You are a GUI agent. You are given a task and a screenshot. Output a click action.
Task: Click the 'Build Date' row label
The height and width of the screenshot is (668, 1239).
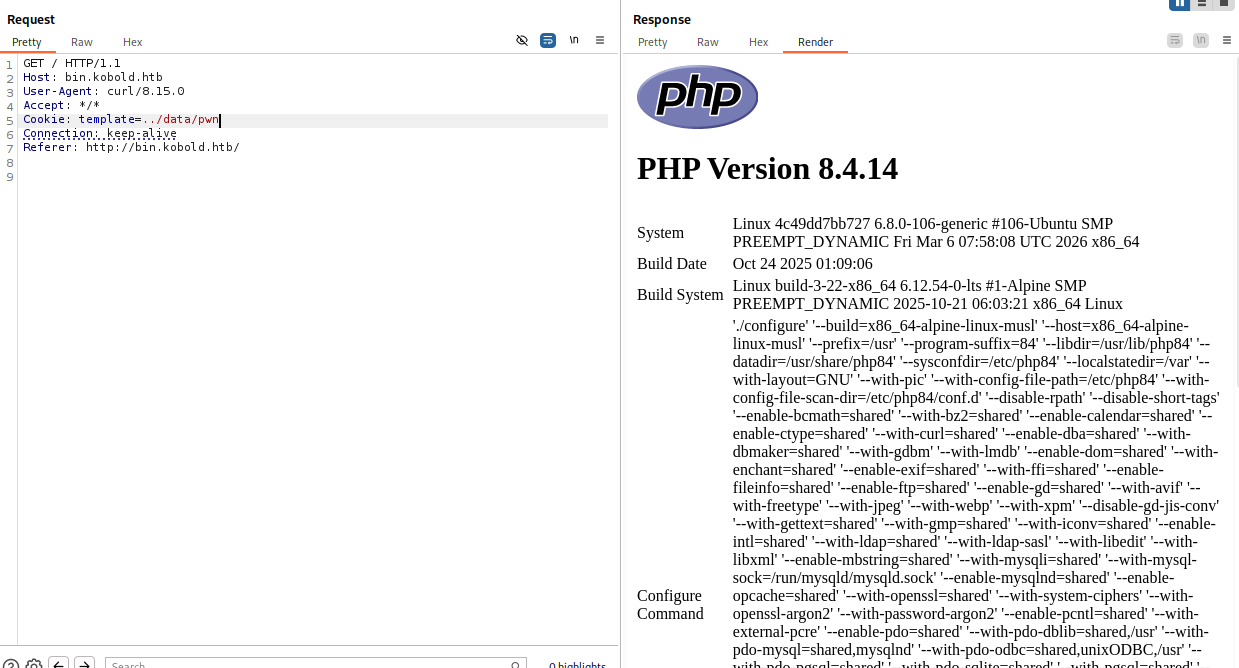[x=671, y=264]
